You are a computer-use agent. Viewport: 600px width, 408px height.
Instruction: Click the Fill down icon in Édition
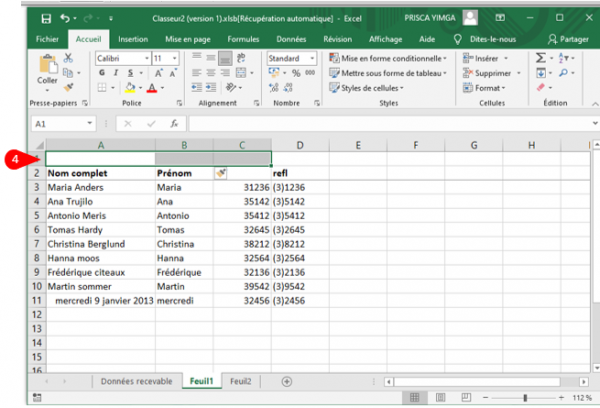[541, 73]
